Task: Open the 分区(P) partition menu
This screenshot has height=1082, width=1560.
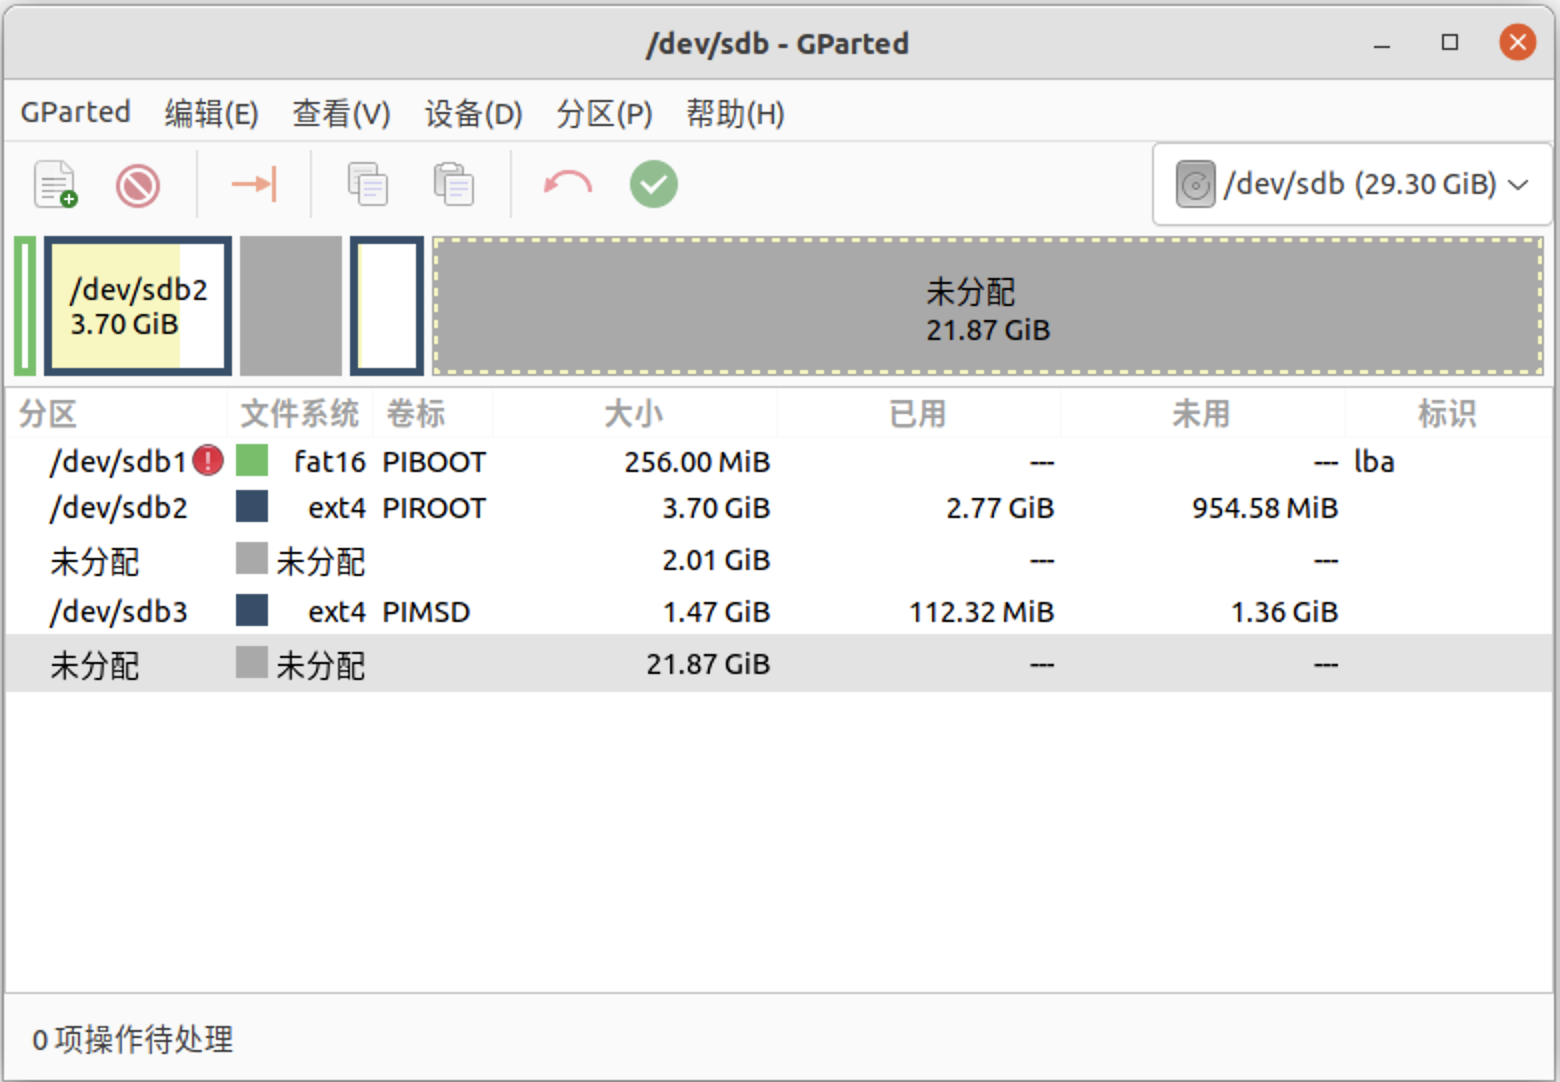Action: 604,113
